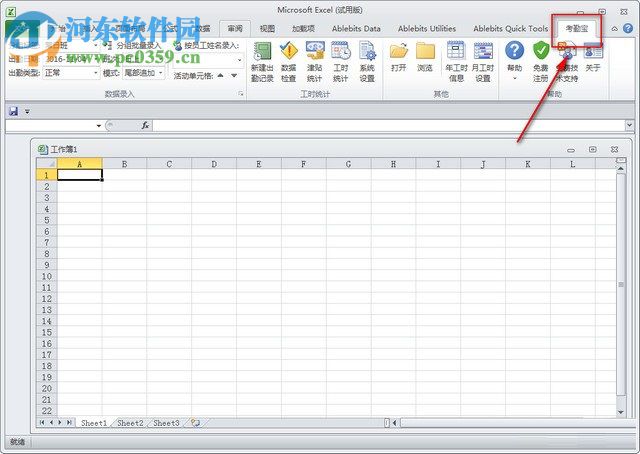The width and height of the screenshot is (640, 454).
Task: Go to next sheet navigation arrow
Action: (x=60, y=423)
